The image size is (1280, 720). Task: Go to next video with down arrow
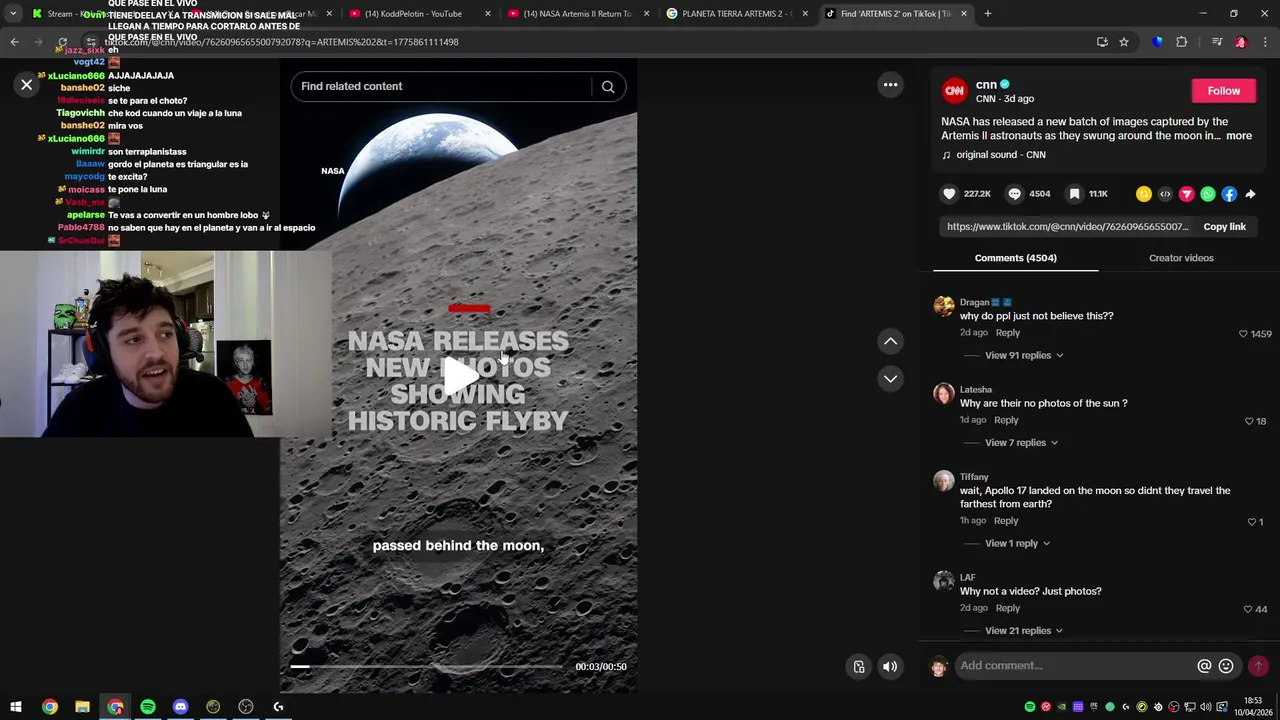tap(890, 378)
